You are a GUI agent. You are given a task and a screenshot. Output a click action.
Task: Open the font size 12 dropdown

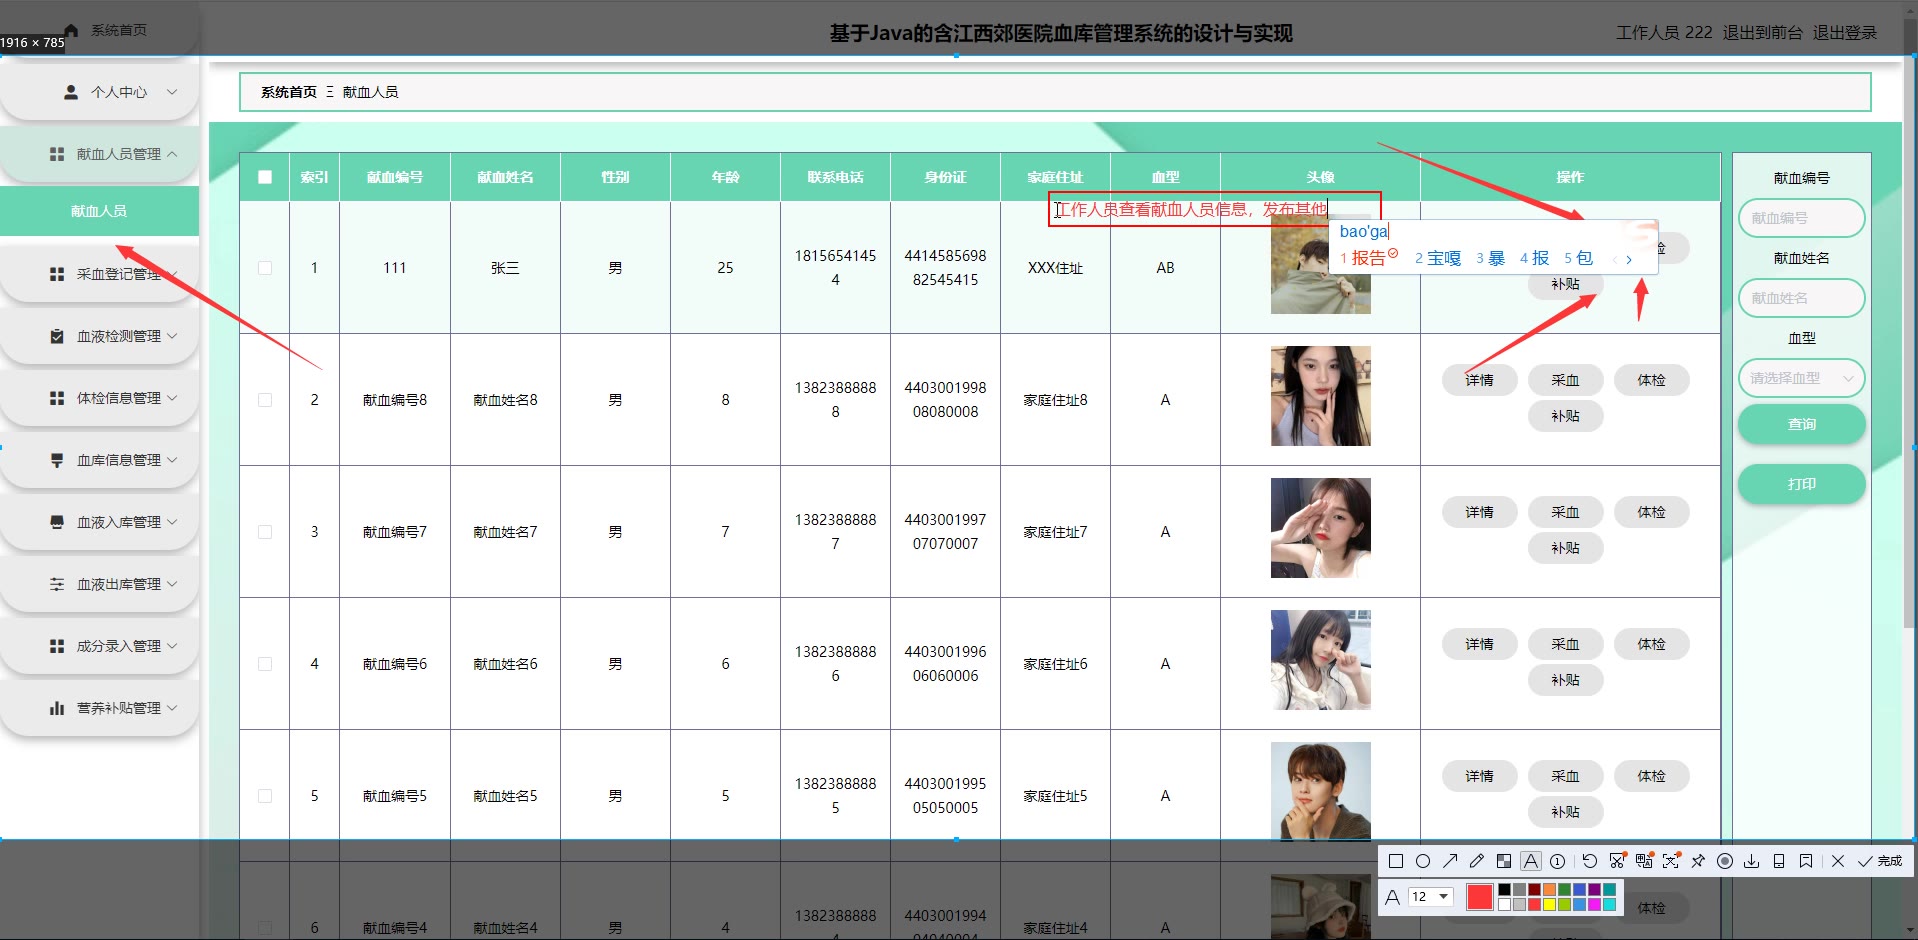point(1430,897)
